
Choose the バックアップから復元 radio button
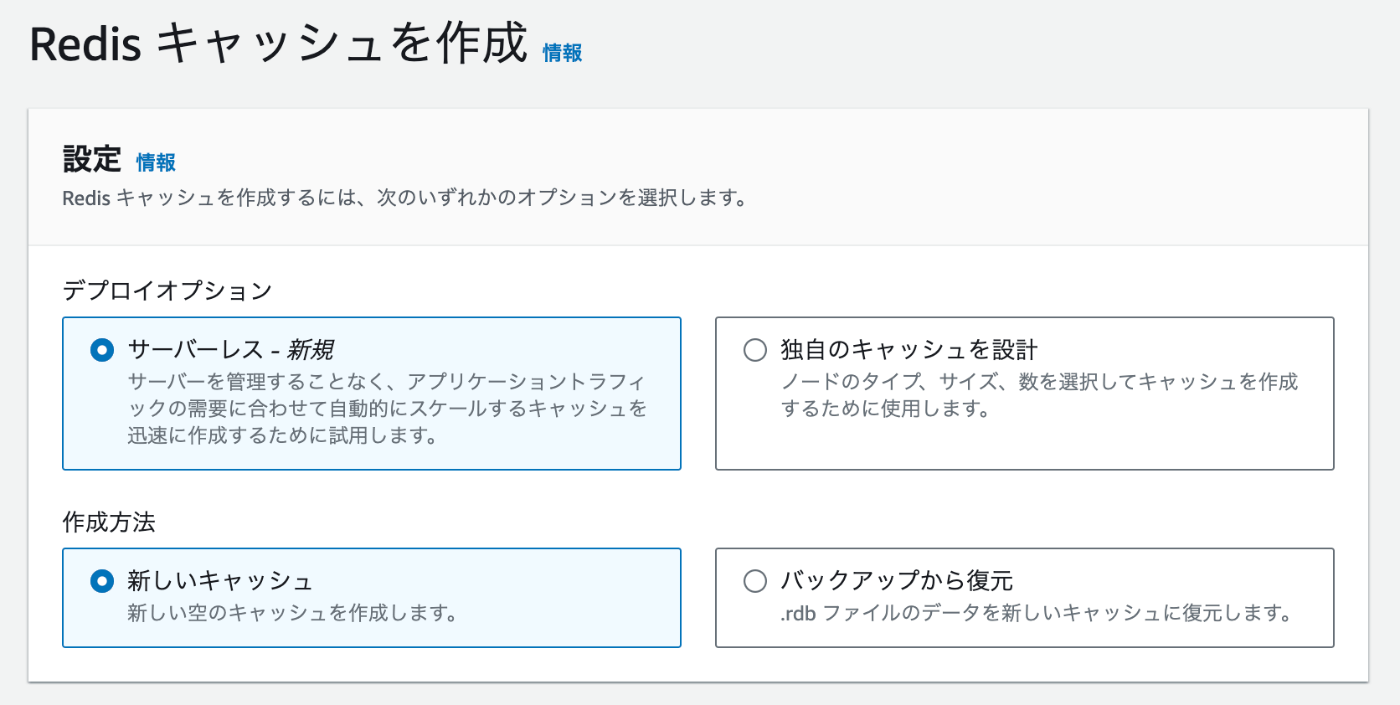pyautogui.click(x=754, y=581)
